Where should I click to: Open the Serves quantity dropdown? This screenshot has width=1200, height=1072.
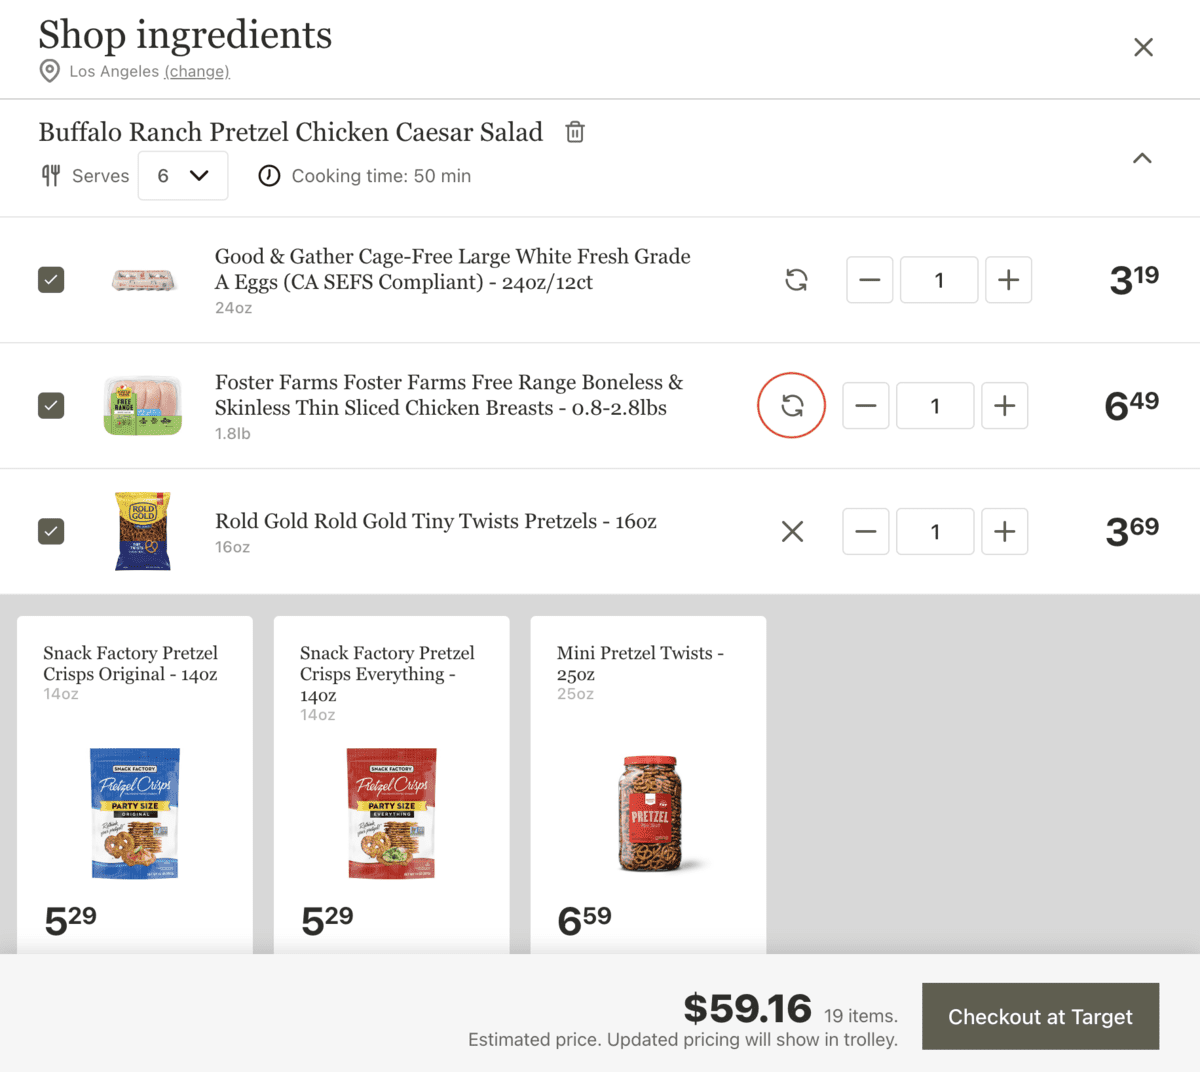183,176
